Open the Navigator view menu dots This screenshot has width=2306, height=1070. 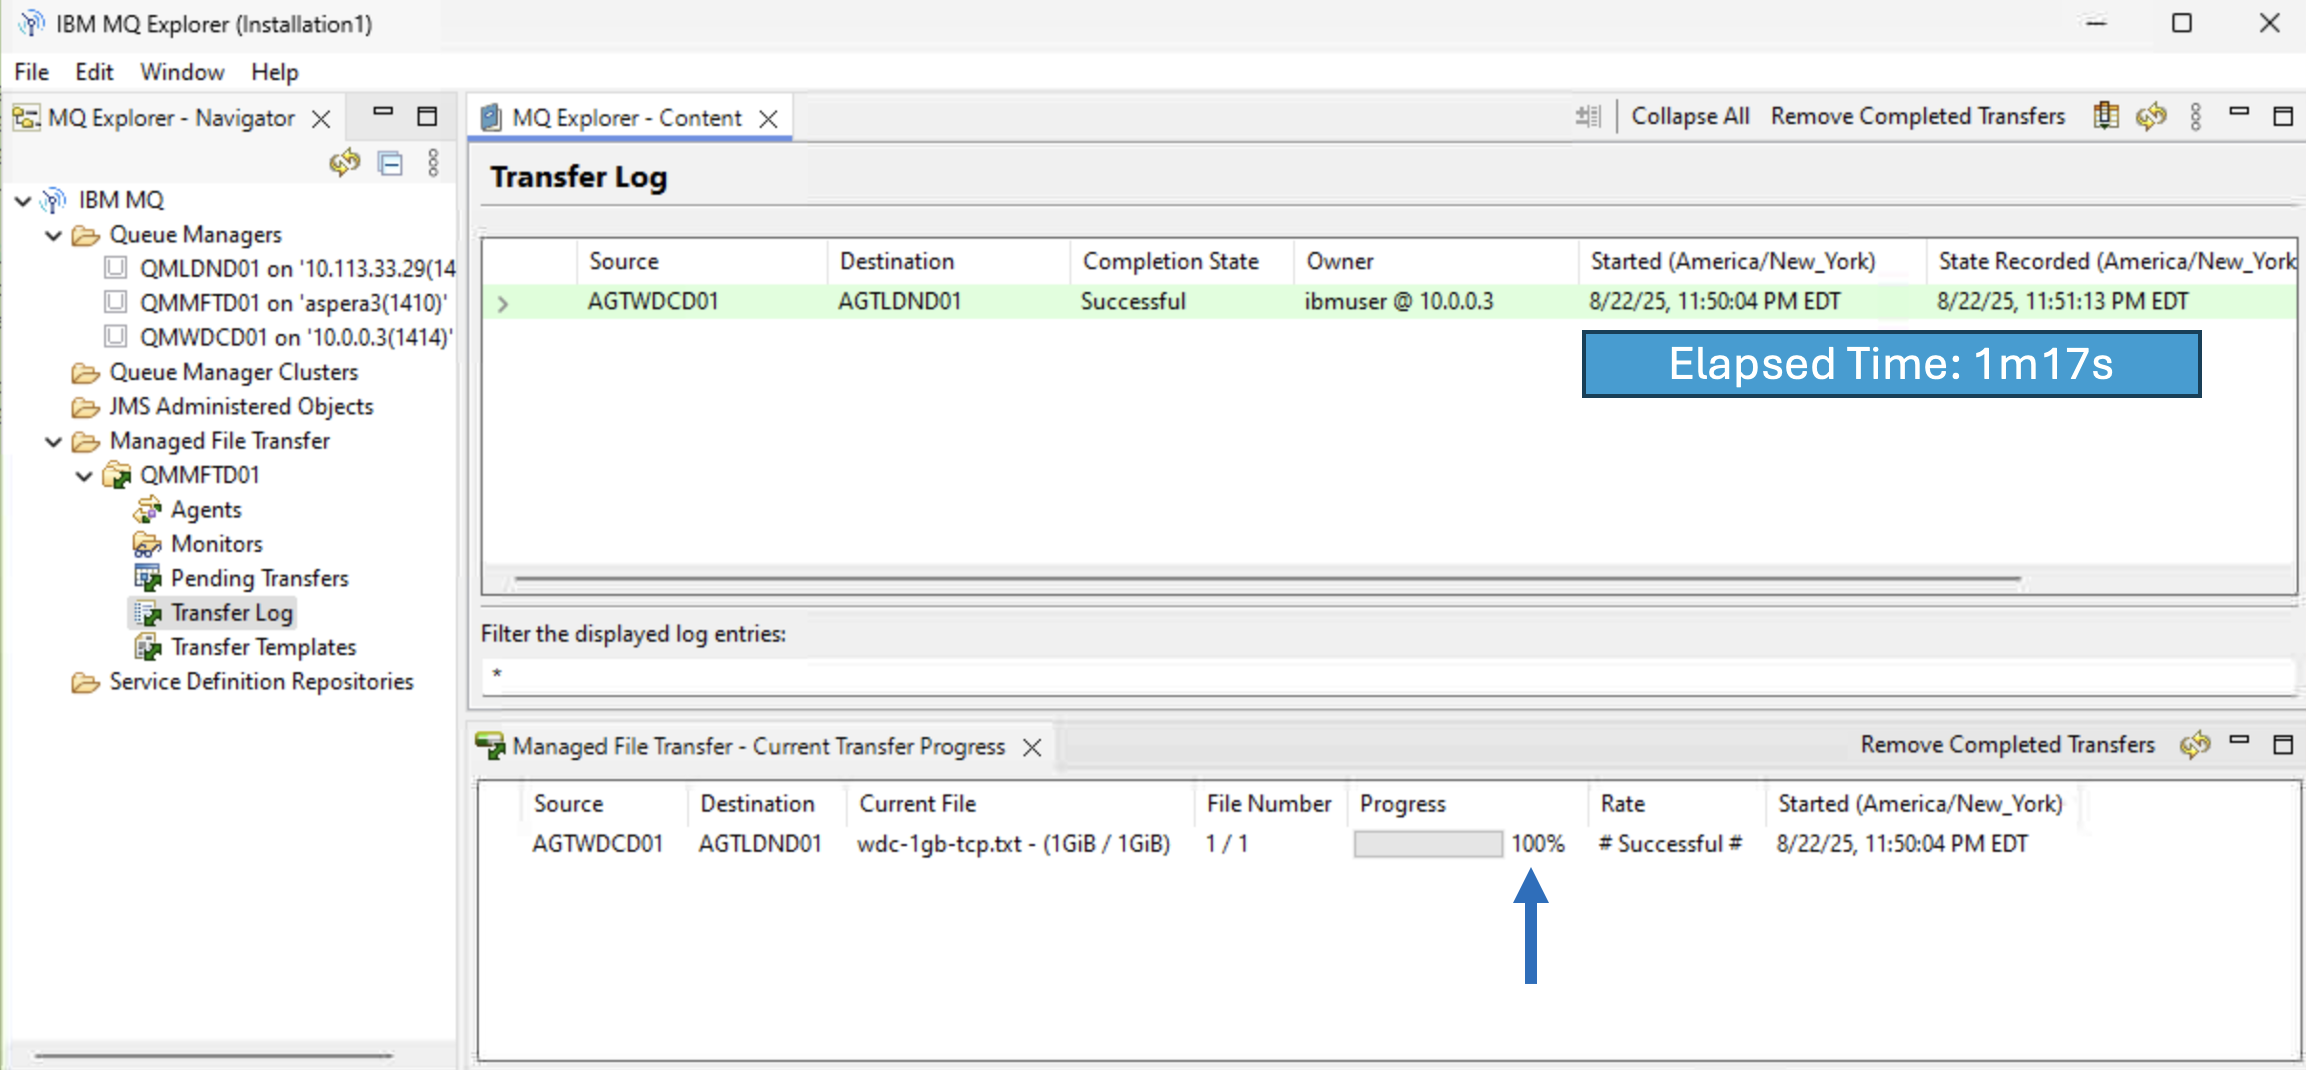pos(433,163)
